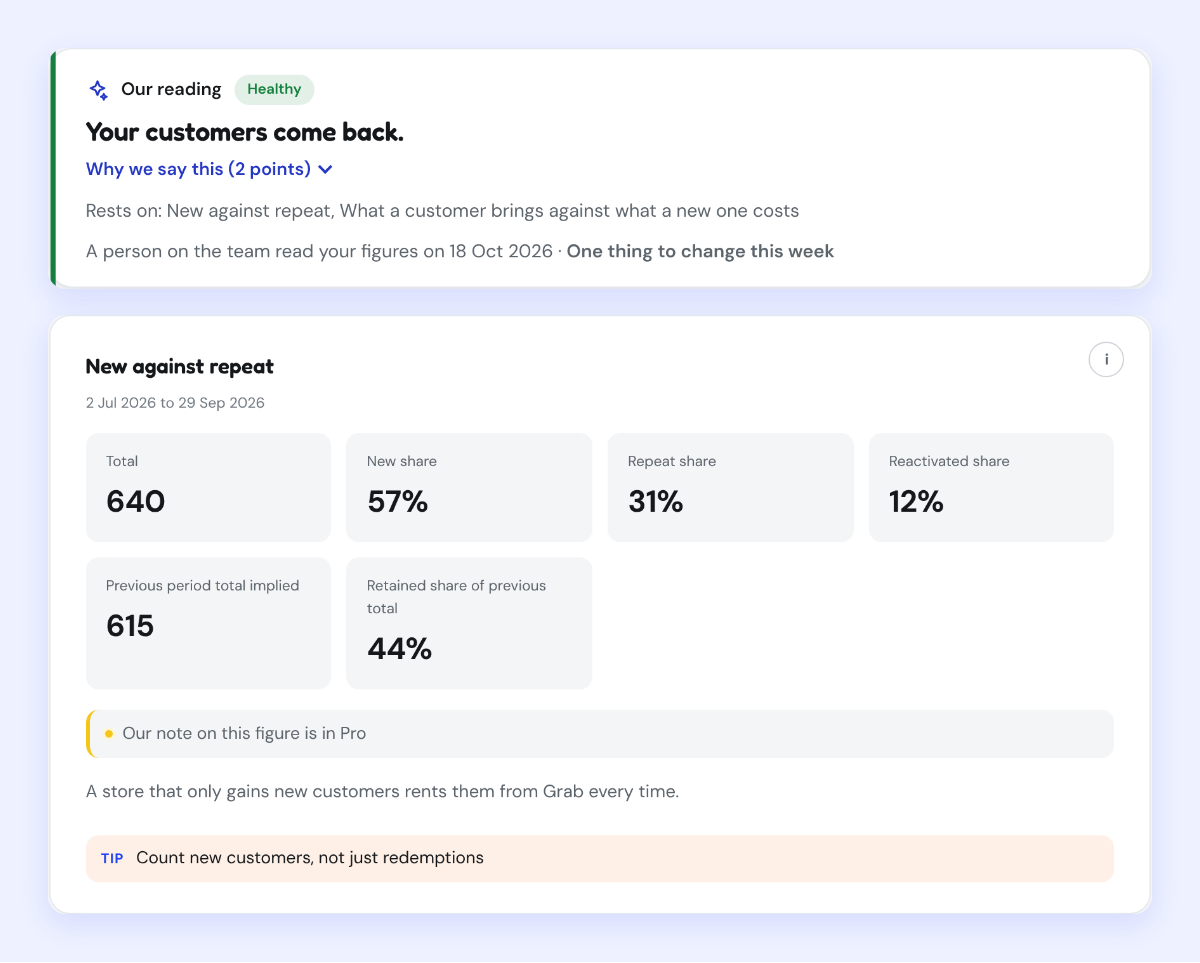Click the Previous period total implied 615 card
Viewport: 1200px width, 963px height.
208,623
